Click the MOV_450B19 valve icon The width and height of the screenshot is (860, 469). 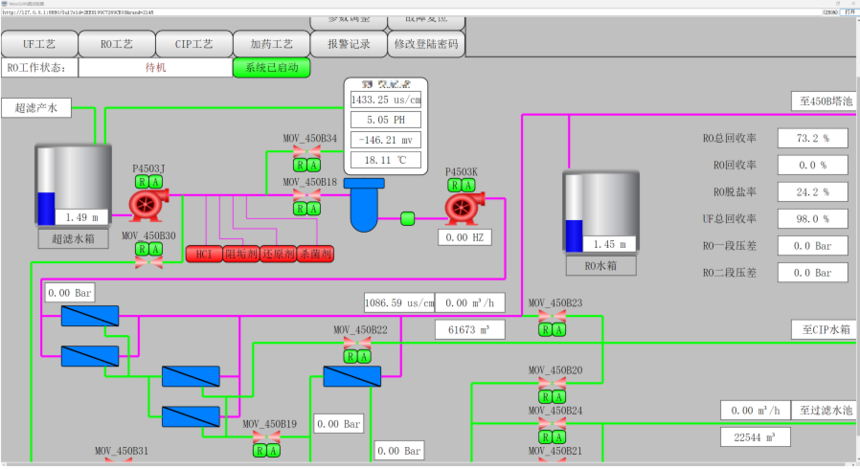[267, 437]
